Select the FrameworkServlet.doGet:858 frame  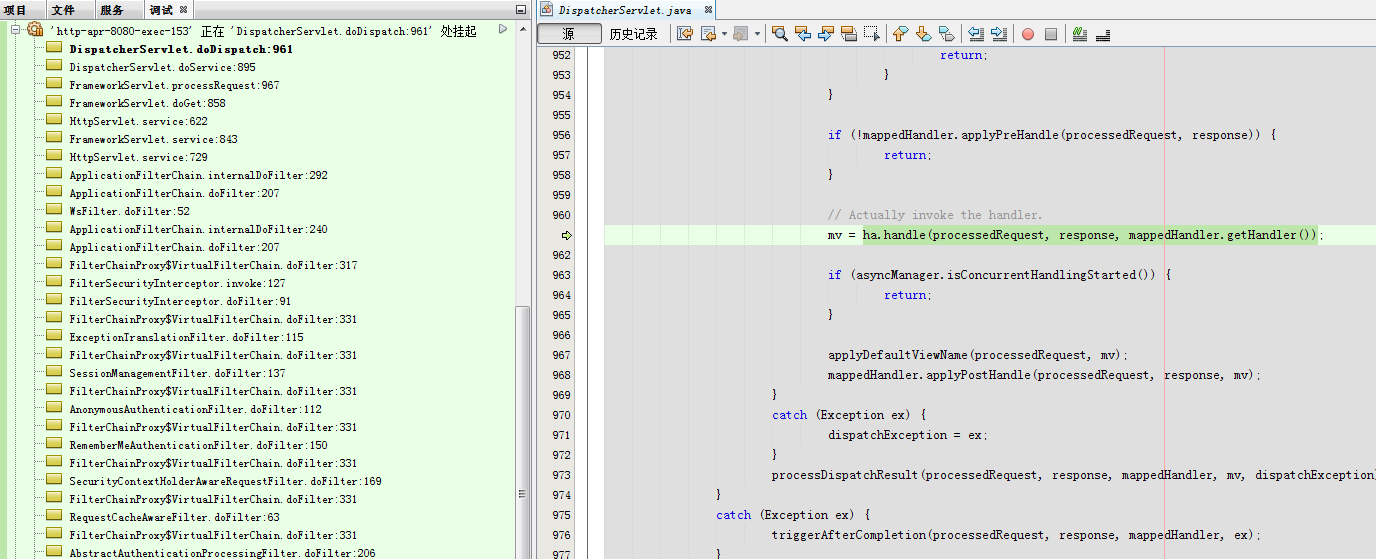(x=147, y=103)
